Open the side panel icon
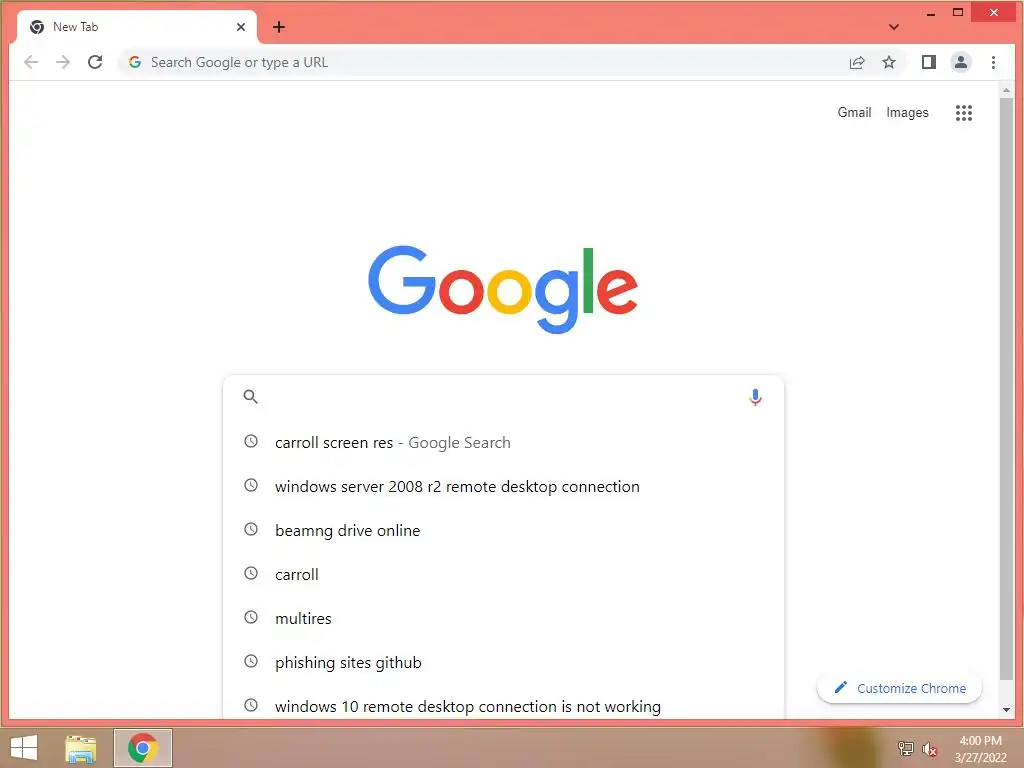The image size is (1024, 768). coord(929,62)
